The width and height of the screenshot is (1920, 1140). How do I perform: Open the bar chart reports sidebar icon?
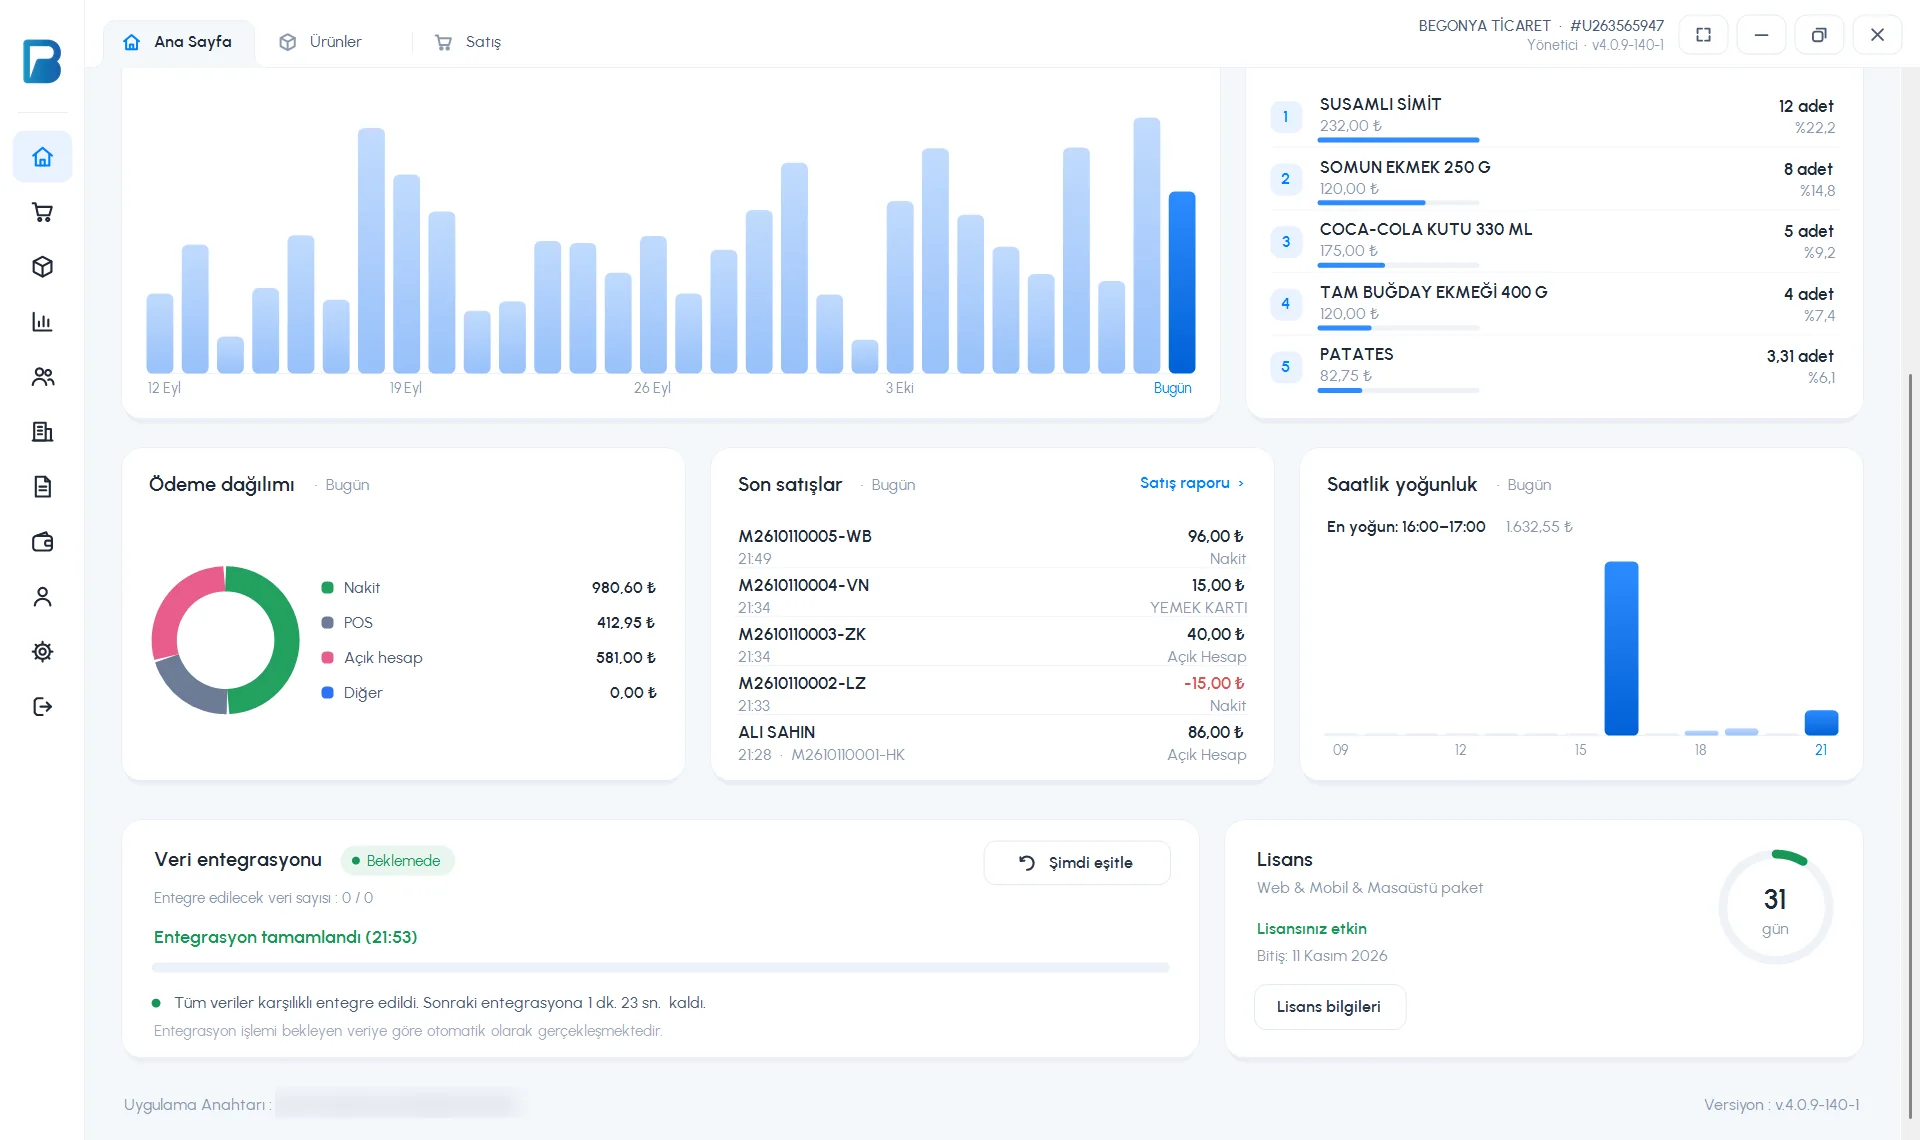click(x=42, y=322)
